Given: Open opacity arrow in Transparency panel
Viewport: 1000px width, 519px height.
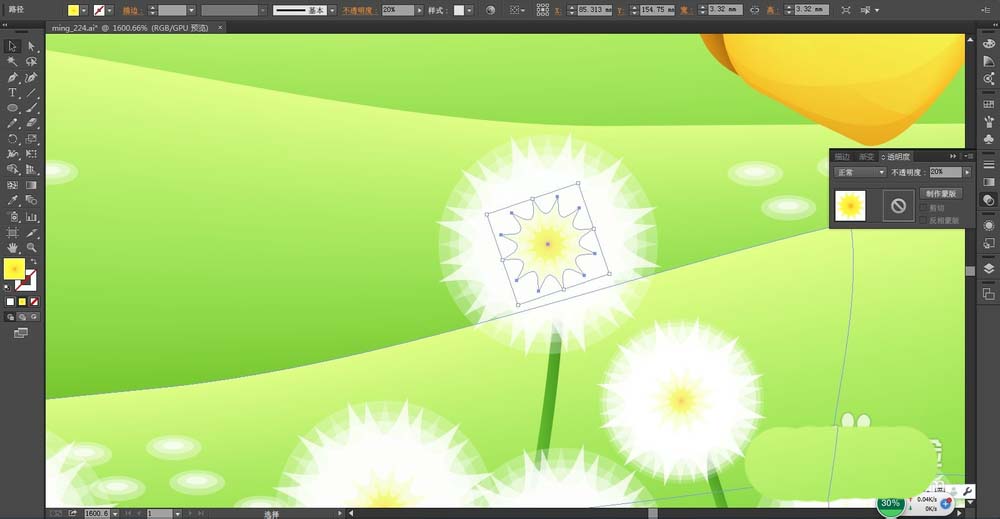Looking at the screenshot, I should pos(967,172).
